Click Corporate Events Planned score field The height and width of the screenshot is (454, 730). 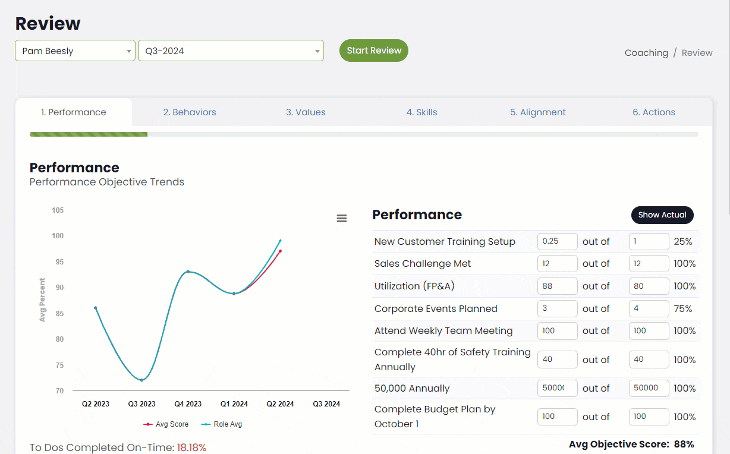point(557,308)
